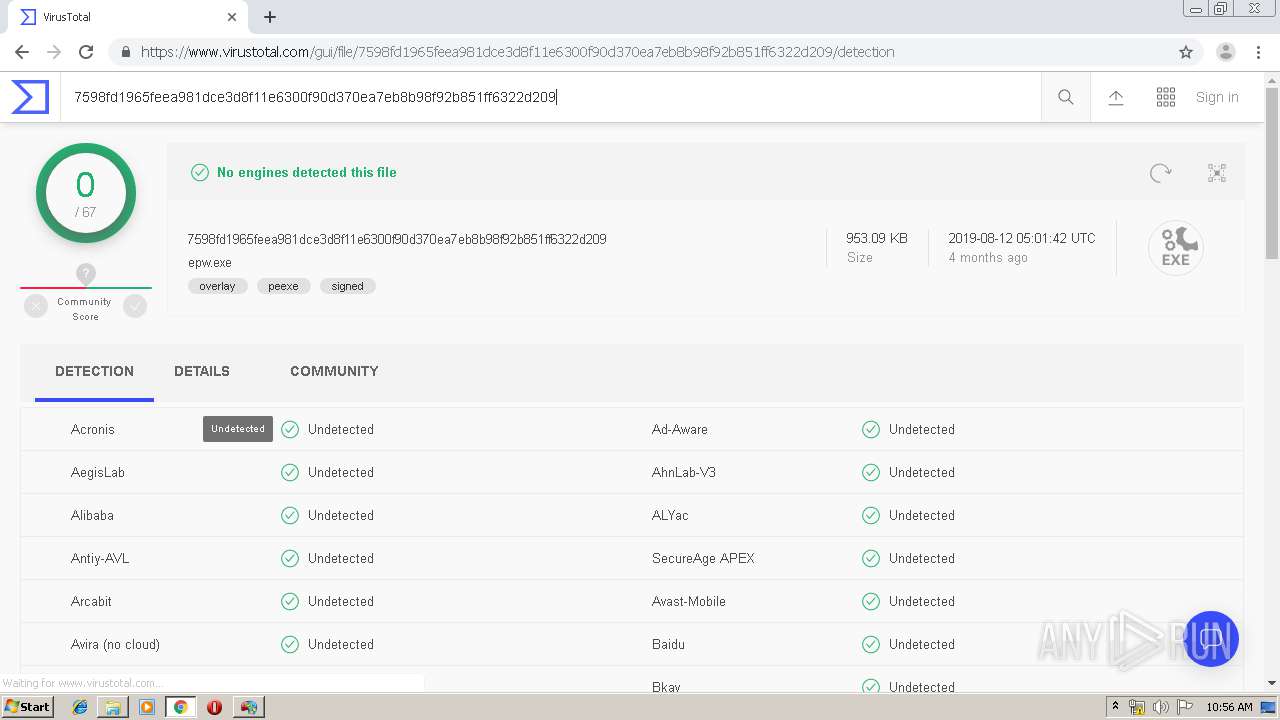
Task: Open the file explorer taskbar icon
Action: [113, 707]
